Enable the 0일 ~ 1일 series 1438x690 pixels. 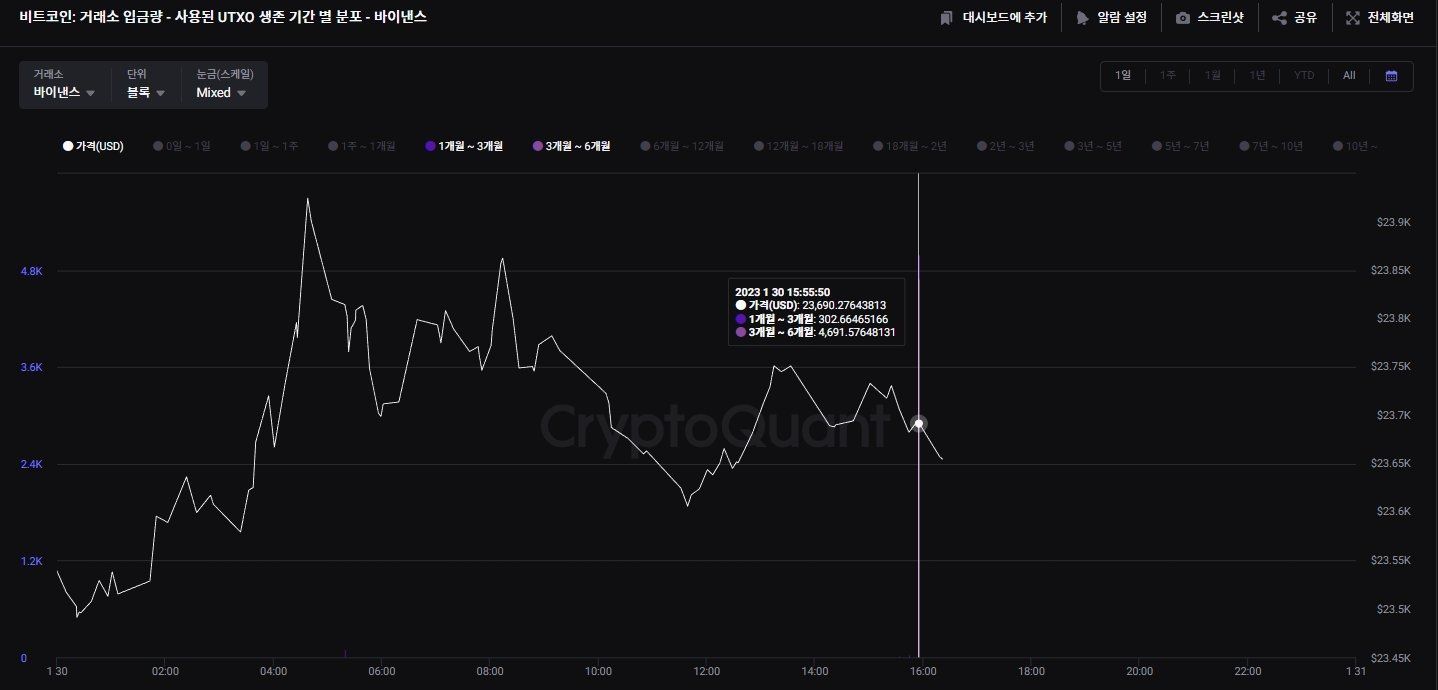181,145
